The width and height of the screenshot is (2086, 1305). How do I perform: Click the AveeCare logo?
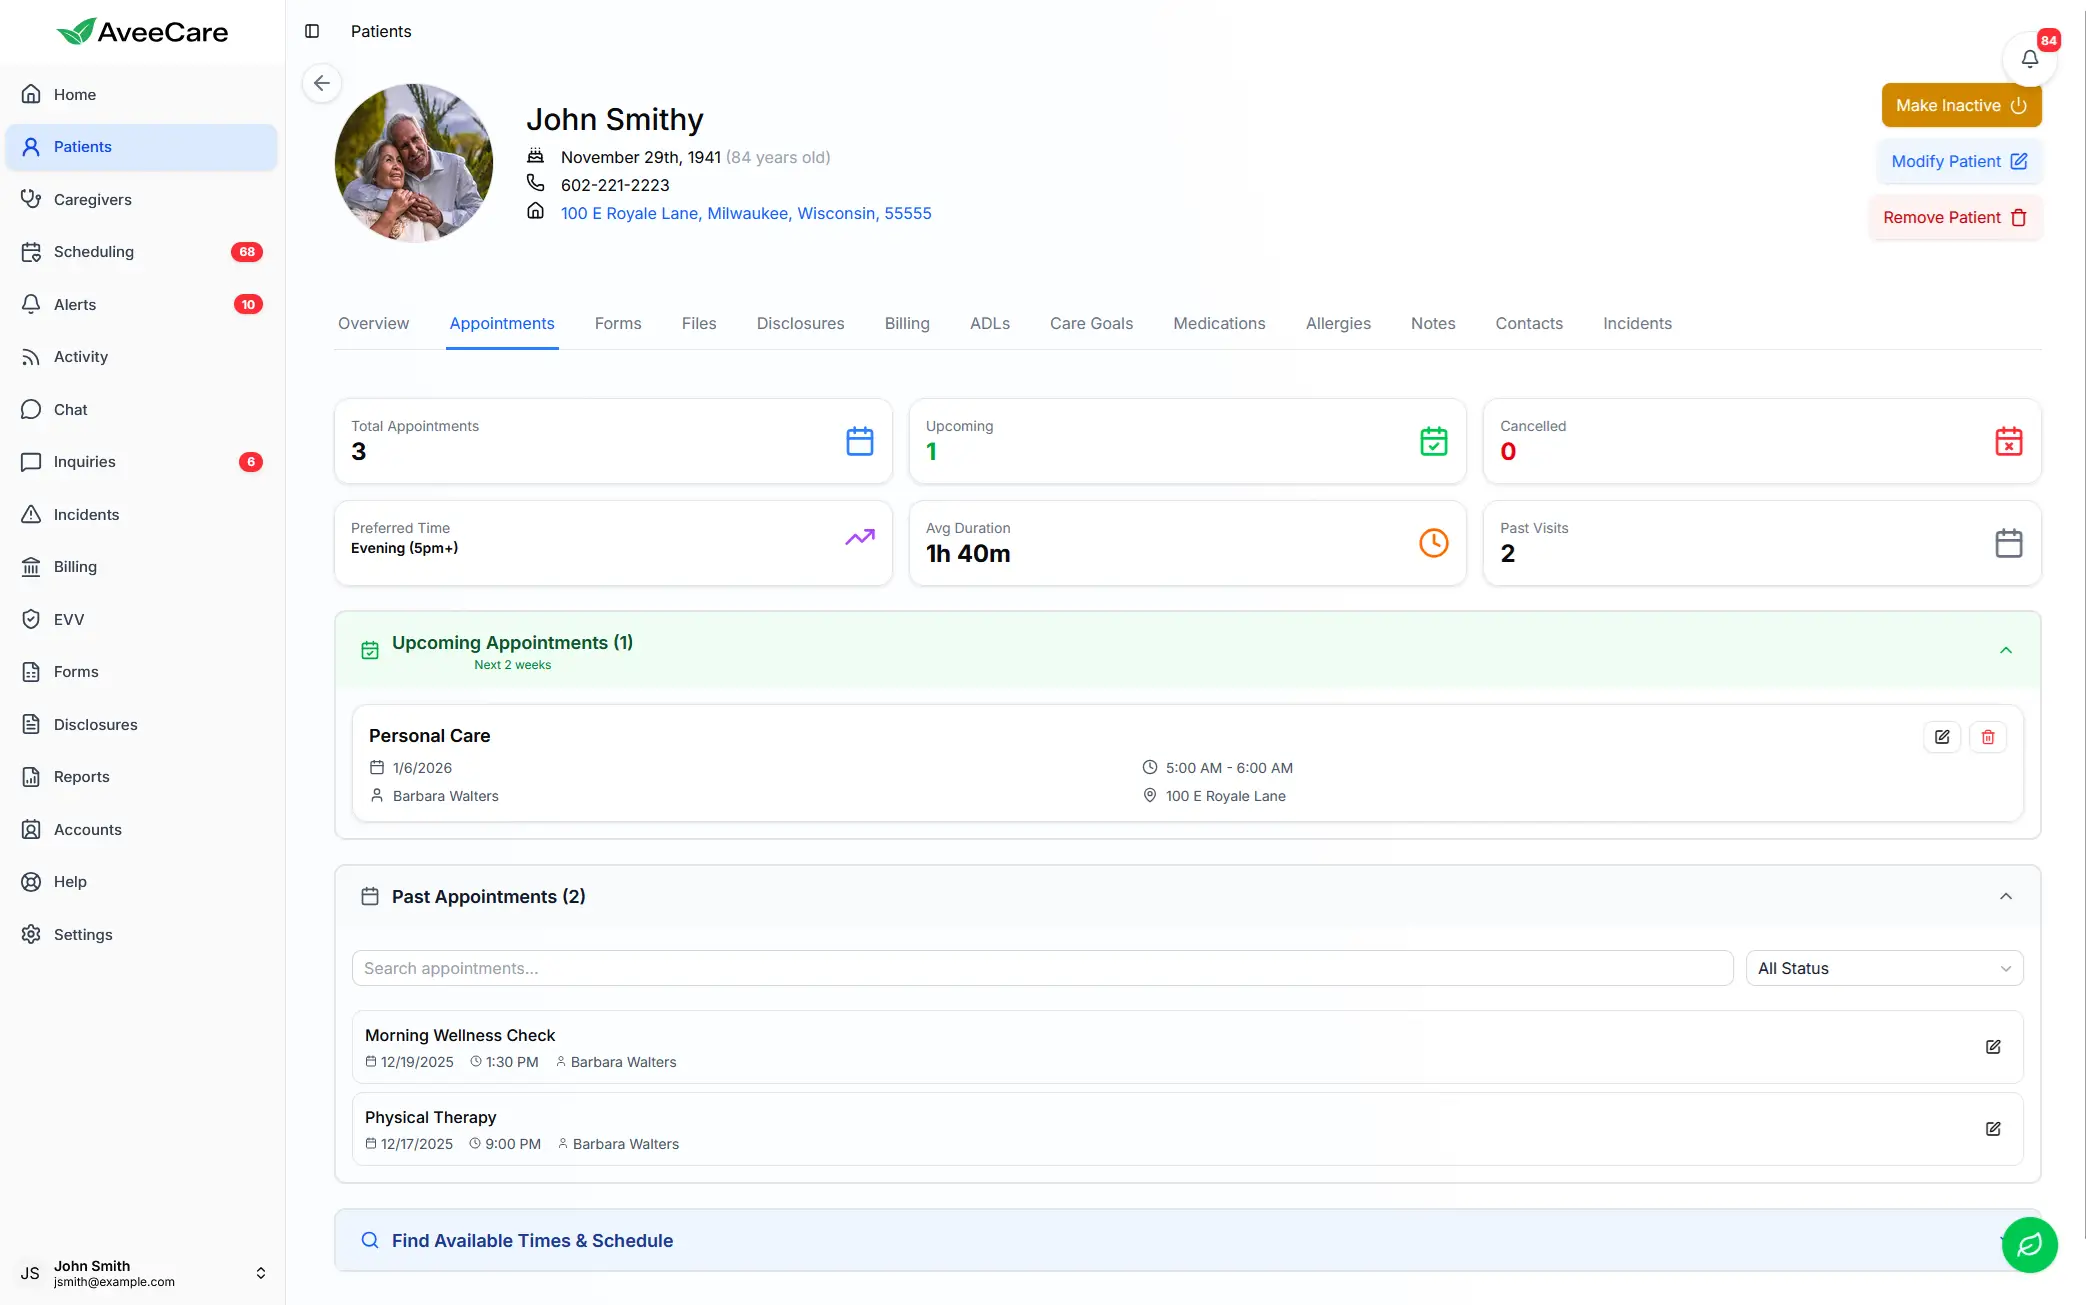coord(142,31)
